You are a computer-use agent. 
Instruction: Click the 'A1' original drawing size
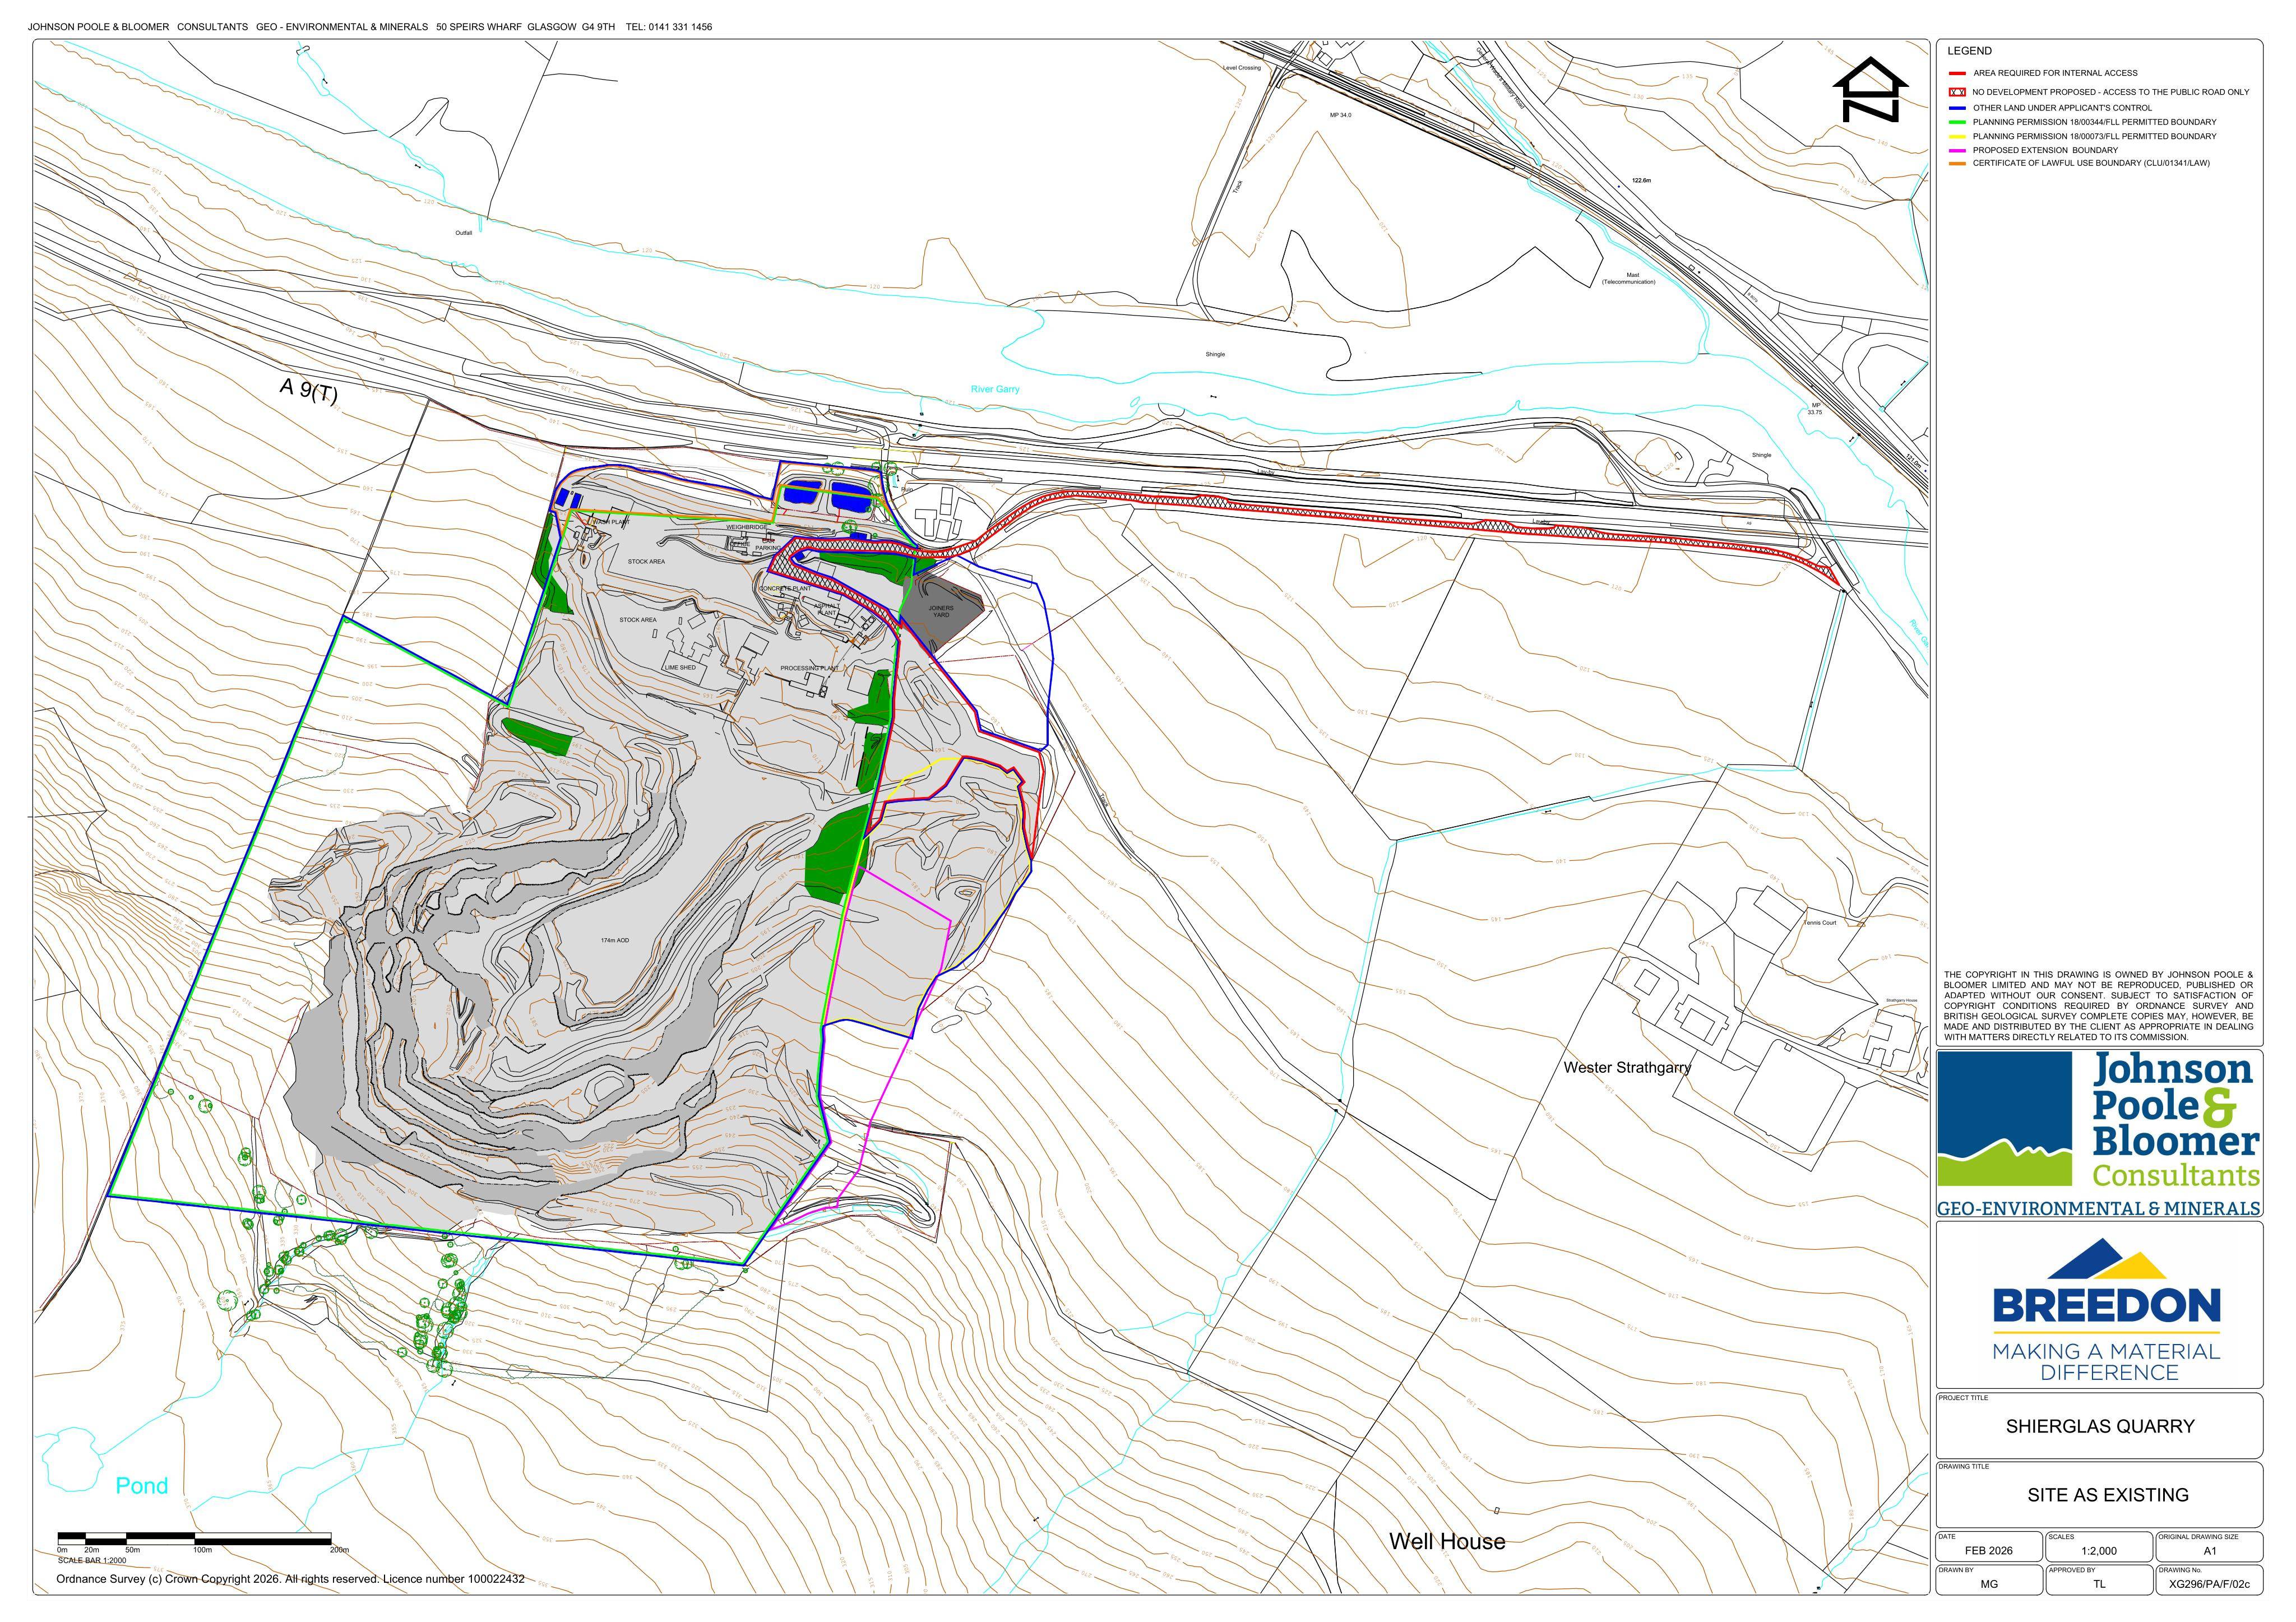(2210, 1551)
